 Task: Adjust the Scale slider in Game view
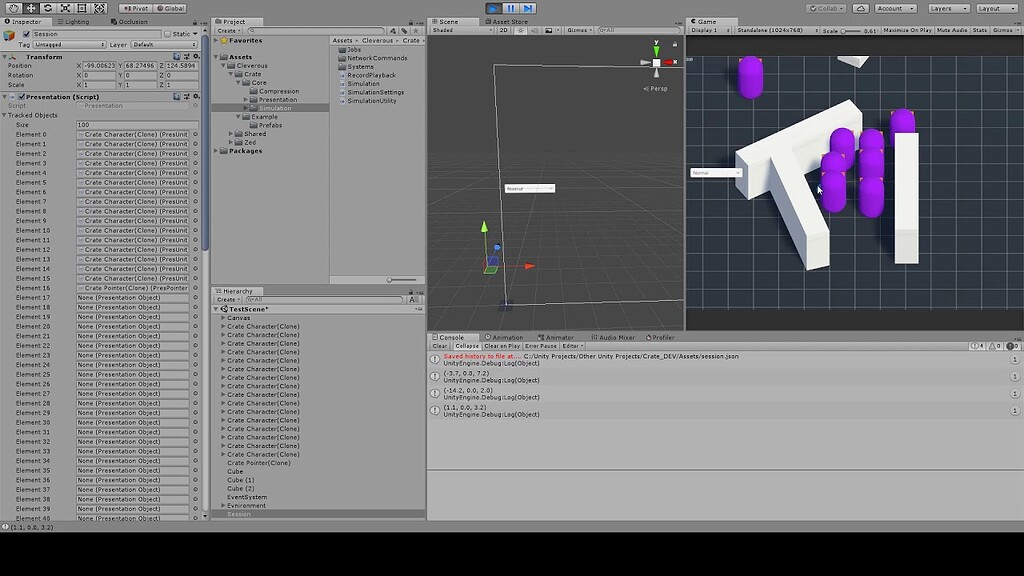click(845, 31)
